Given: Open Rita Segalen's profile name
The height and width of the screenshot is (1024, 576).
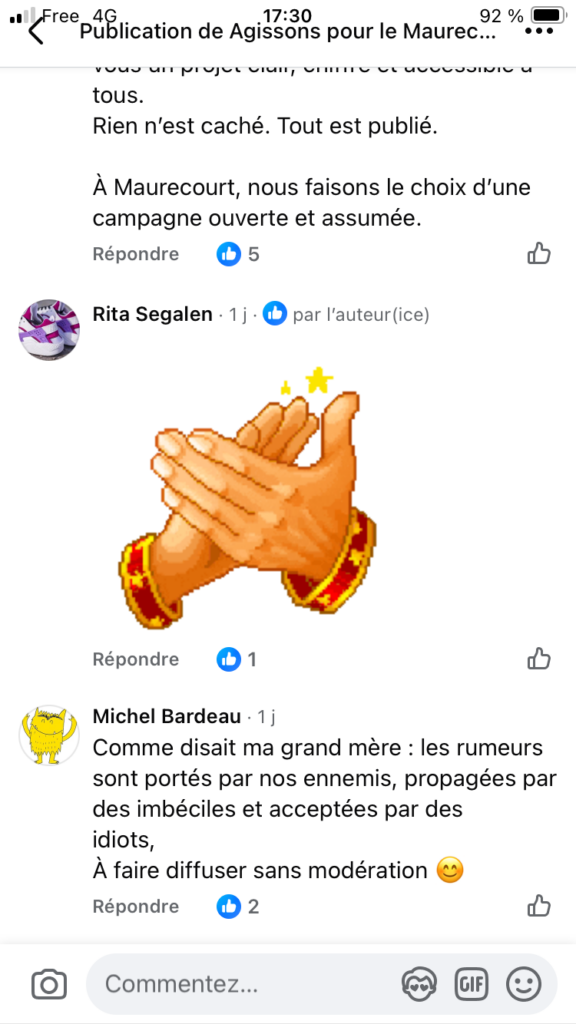Looking at the screenshot, I should pyautogui.click(x=153, y=315).
